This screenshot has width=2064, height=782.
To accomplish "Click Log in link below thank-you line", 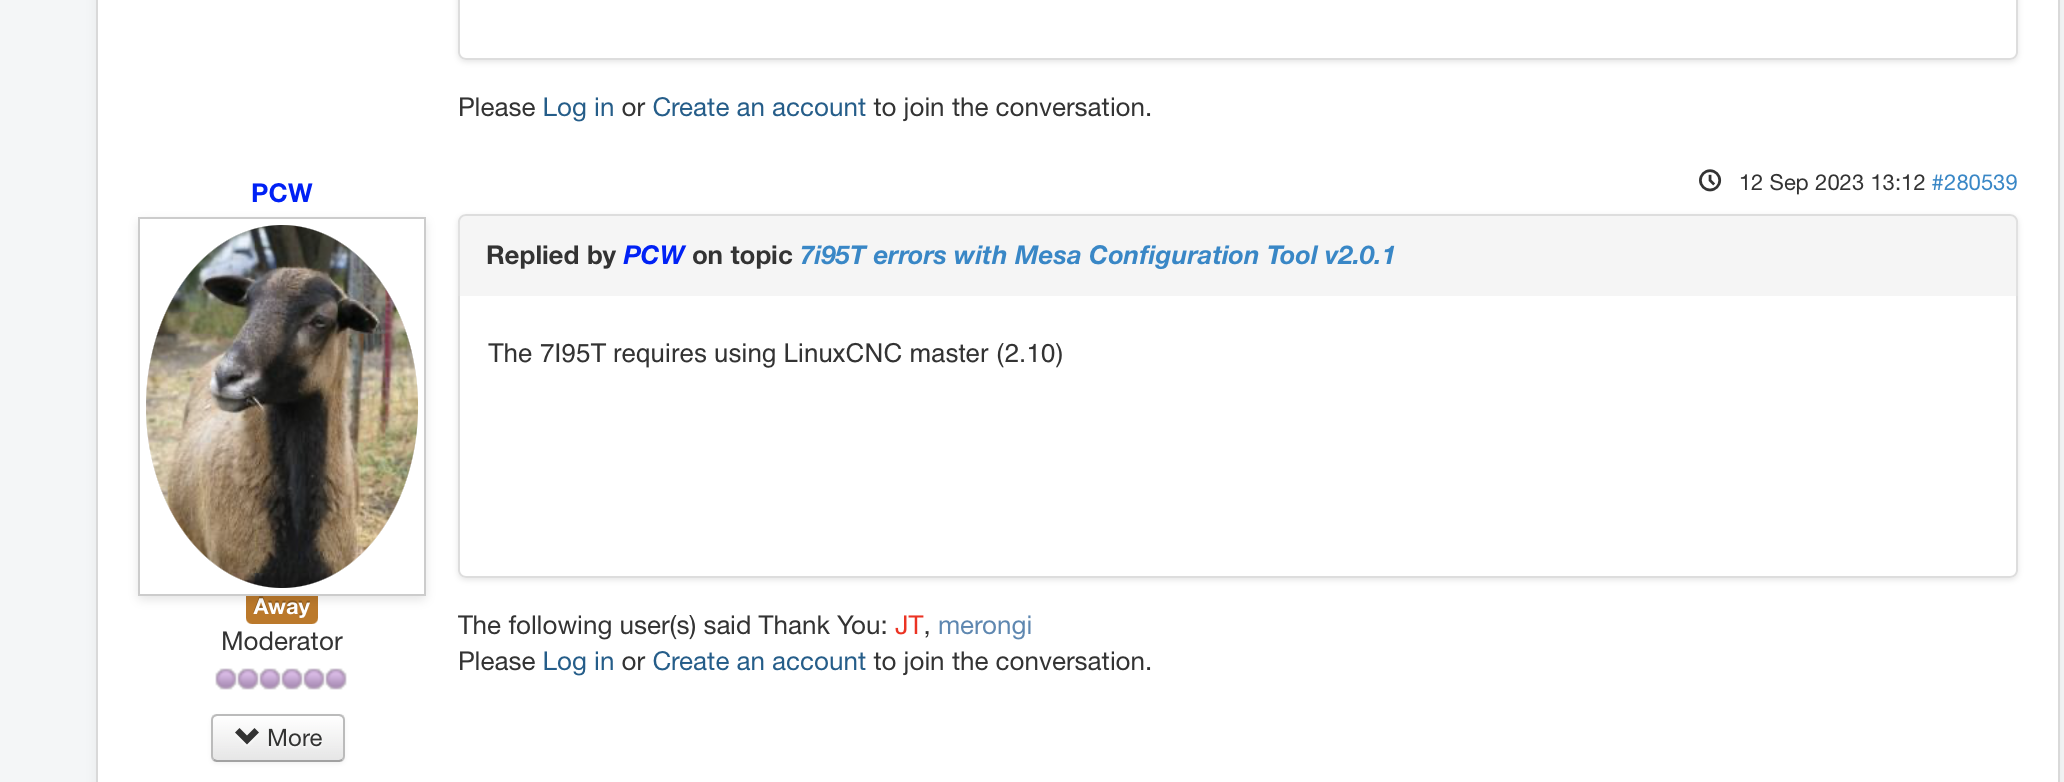I will click(x=578, y=661).
